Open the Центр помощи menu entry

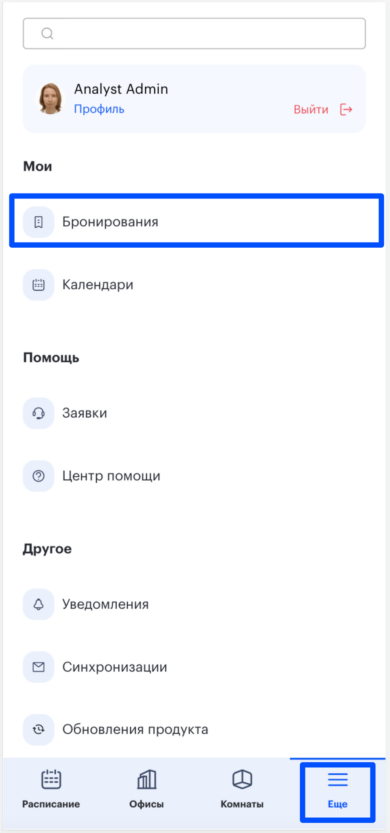click(x=194, y=475)
